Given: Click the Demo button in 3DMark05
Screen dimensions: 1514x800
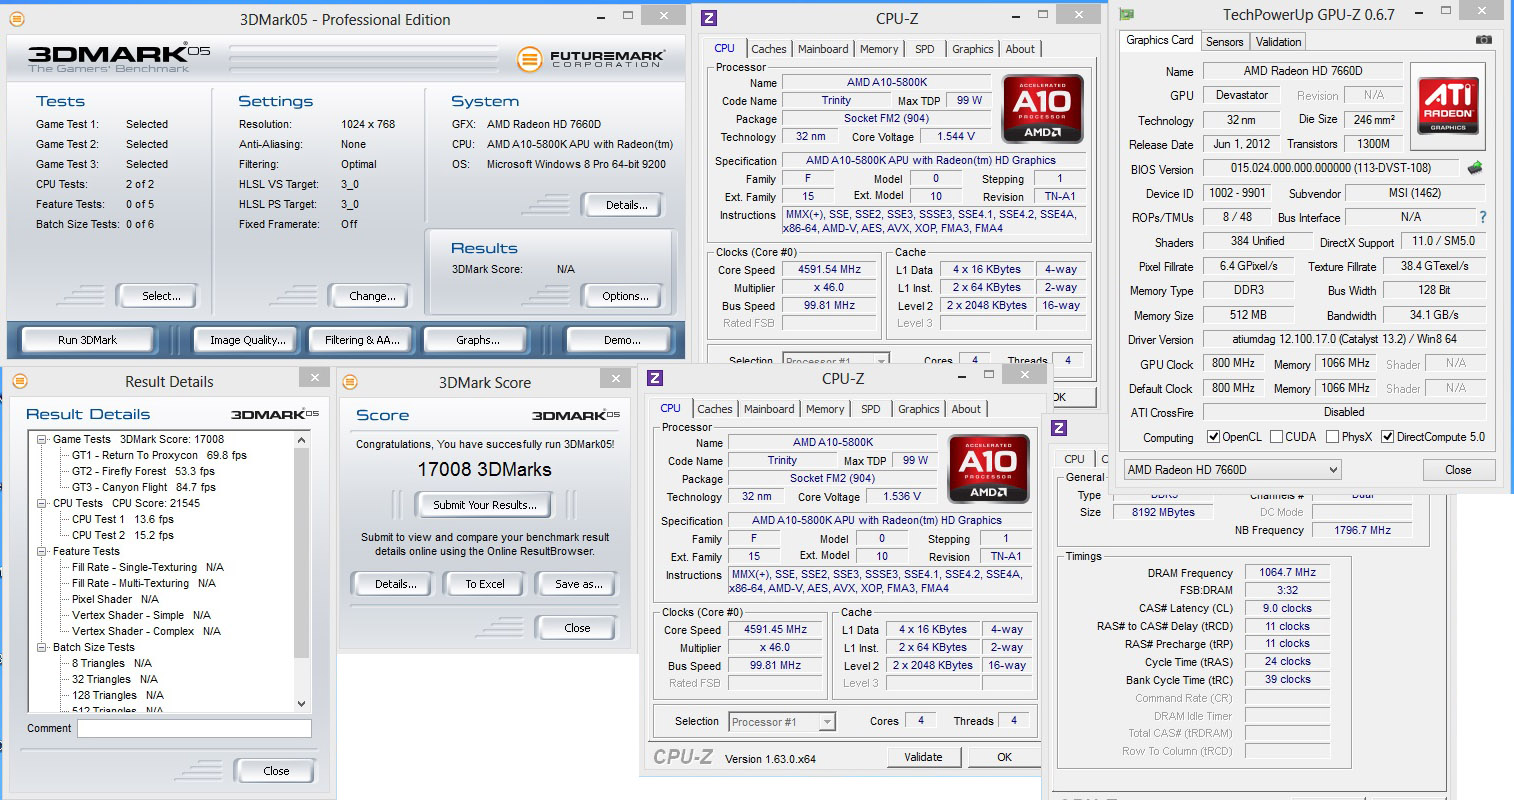Looking at the screenshot, I should click(622, 340).
